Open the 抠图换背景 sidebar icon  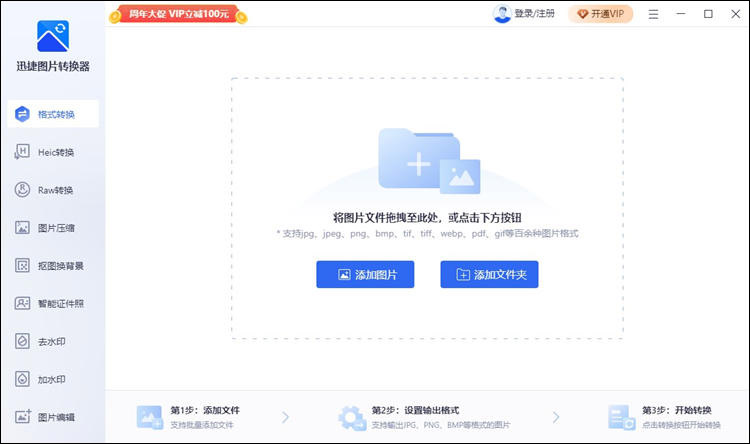coord(22,265)
